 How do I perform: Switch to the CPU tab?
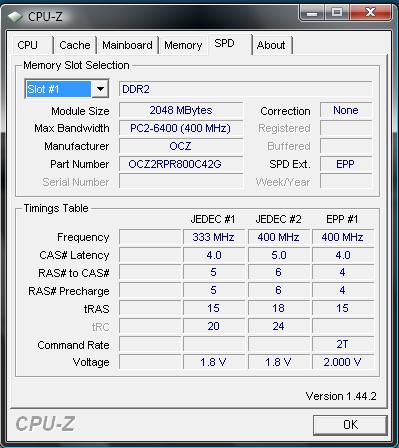[x=29, y=45]
